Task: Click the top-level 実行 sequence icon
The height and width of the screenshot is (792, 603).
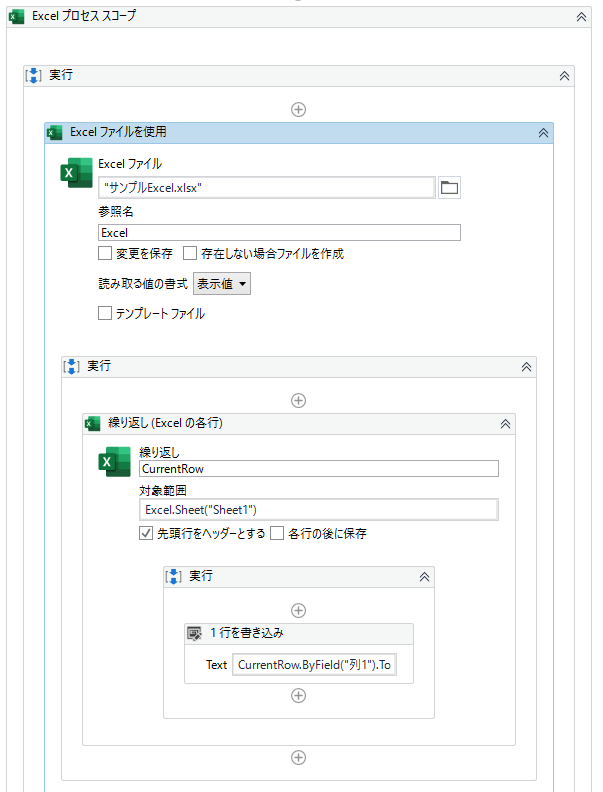Action: point(33,76)
